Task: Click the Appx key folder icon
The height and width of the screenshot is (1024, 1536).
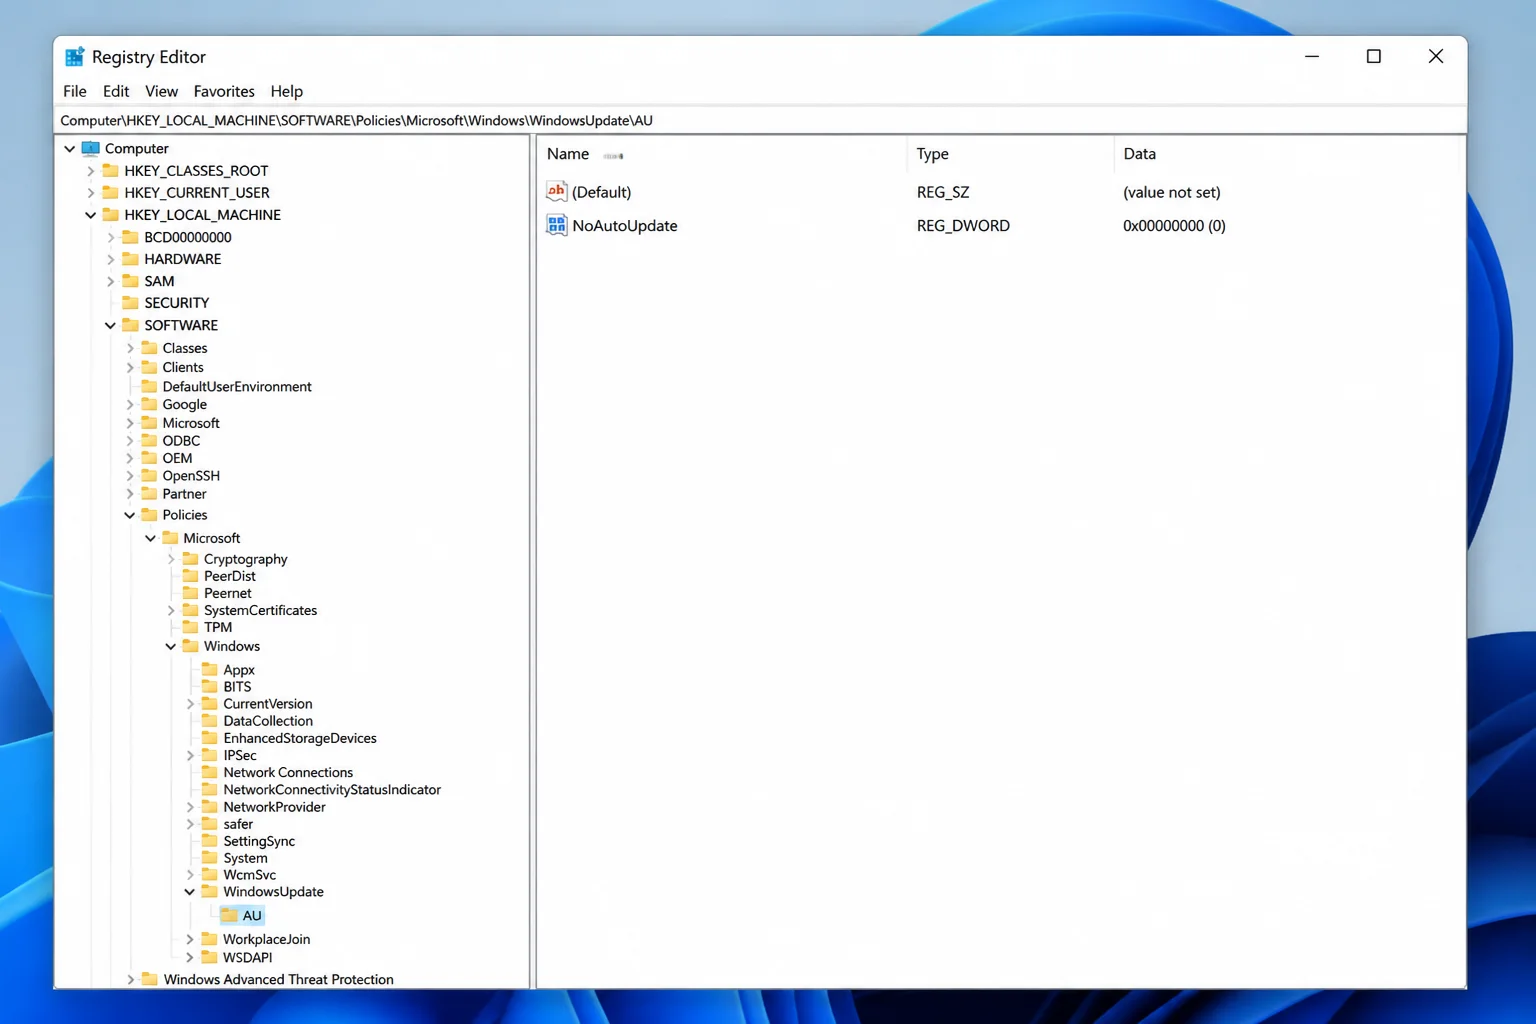Action: click(x=210, y=669)
